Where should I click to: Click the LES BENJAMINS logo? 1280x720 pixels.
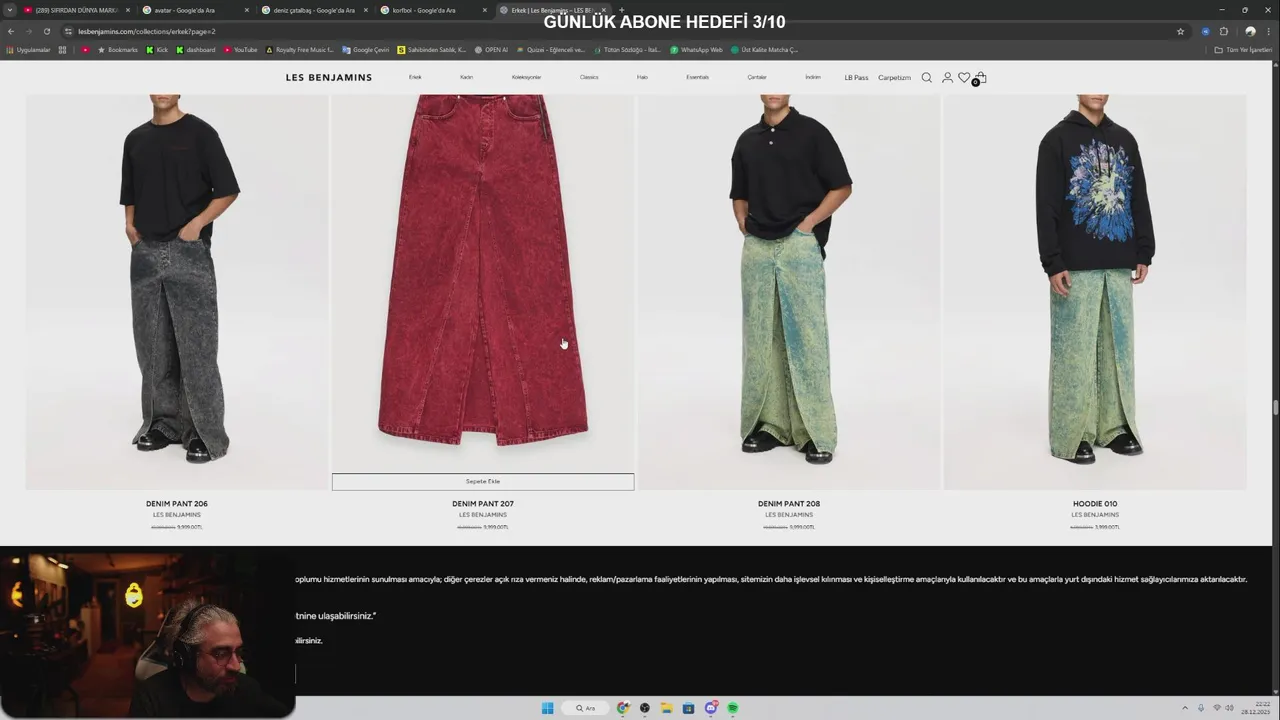(328, 77)
